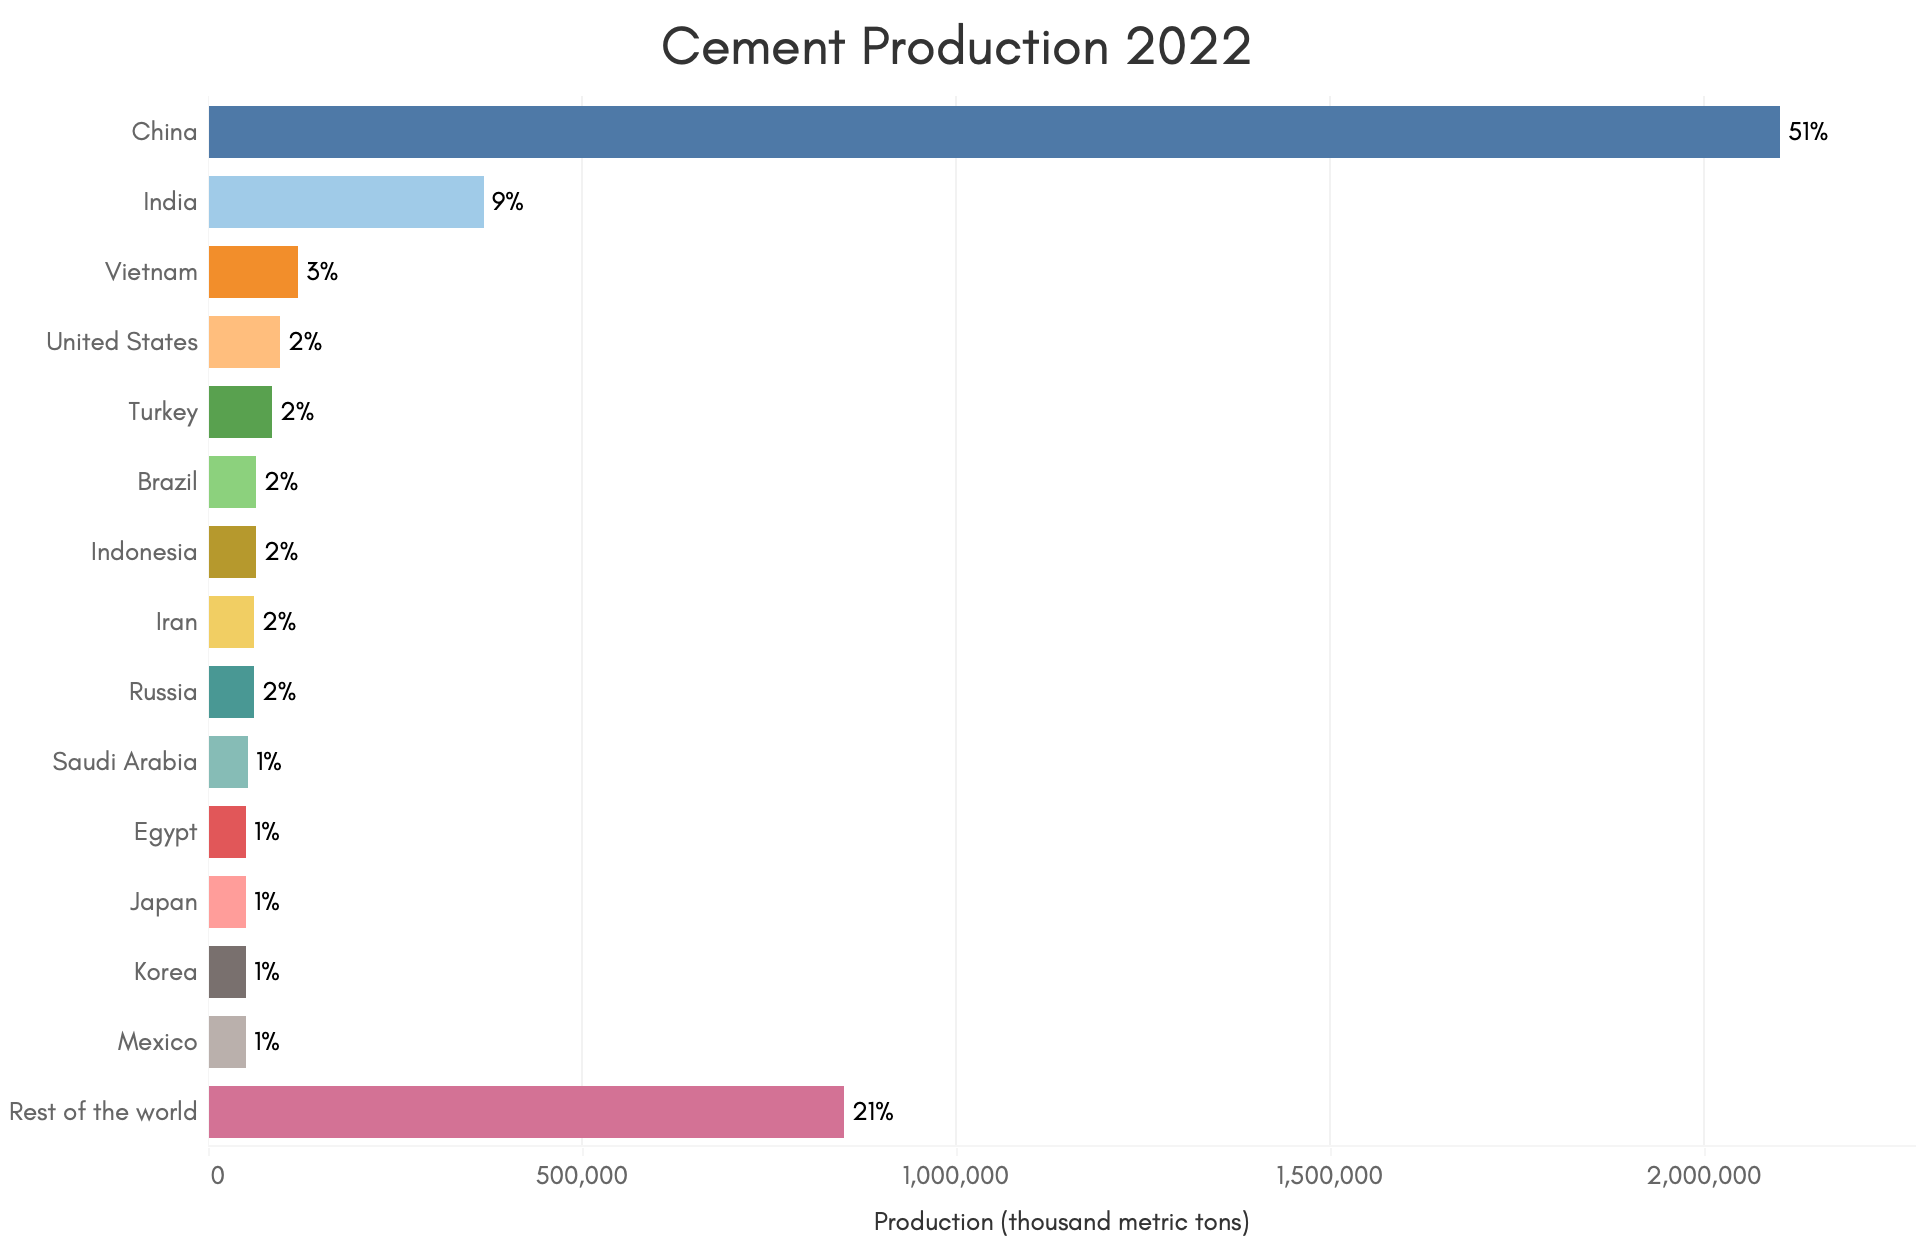Click the Saudi Arabia axis label
This screenshot has height=1252, width=1916.
[125, 762]
